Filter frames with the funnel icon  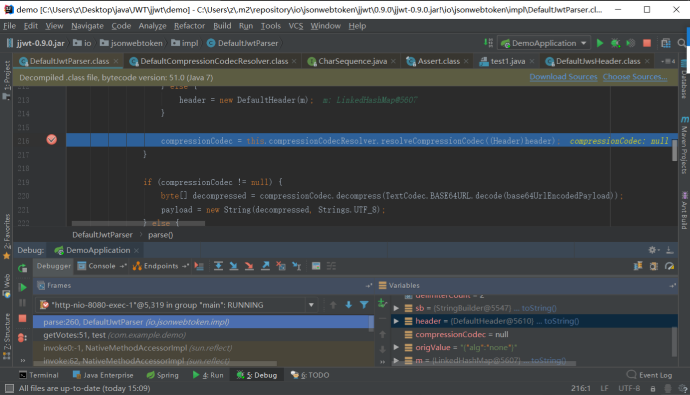click(364, 305)
